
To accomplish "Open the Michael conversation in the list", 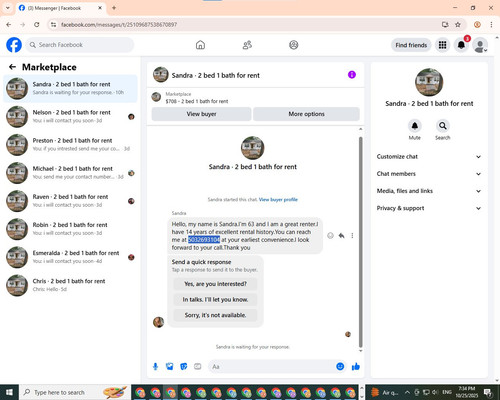I will [x=70, y=173].
